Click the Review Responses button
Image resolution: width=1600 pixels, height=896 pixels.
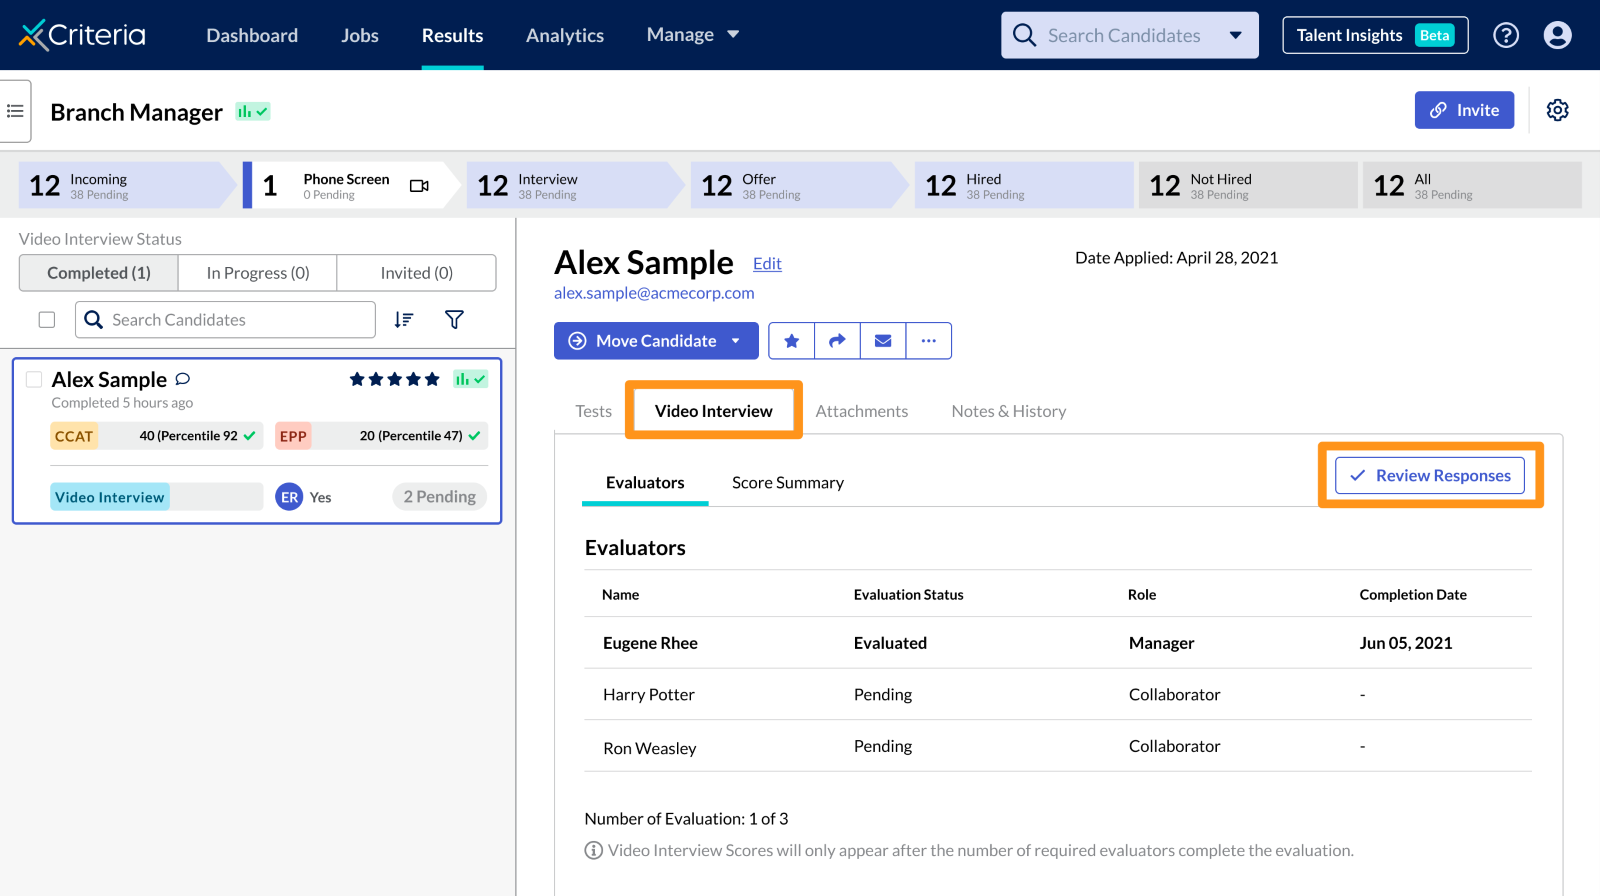pyautogui.click(x=1430, y=476)
